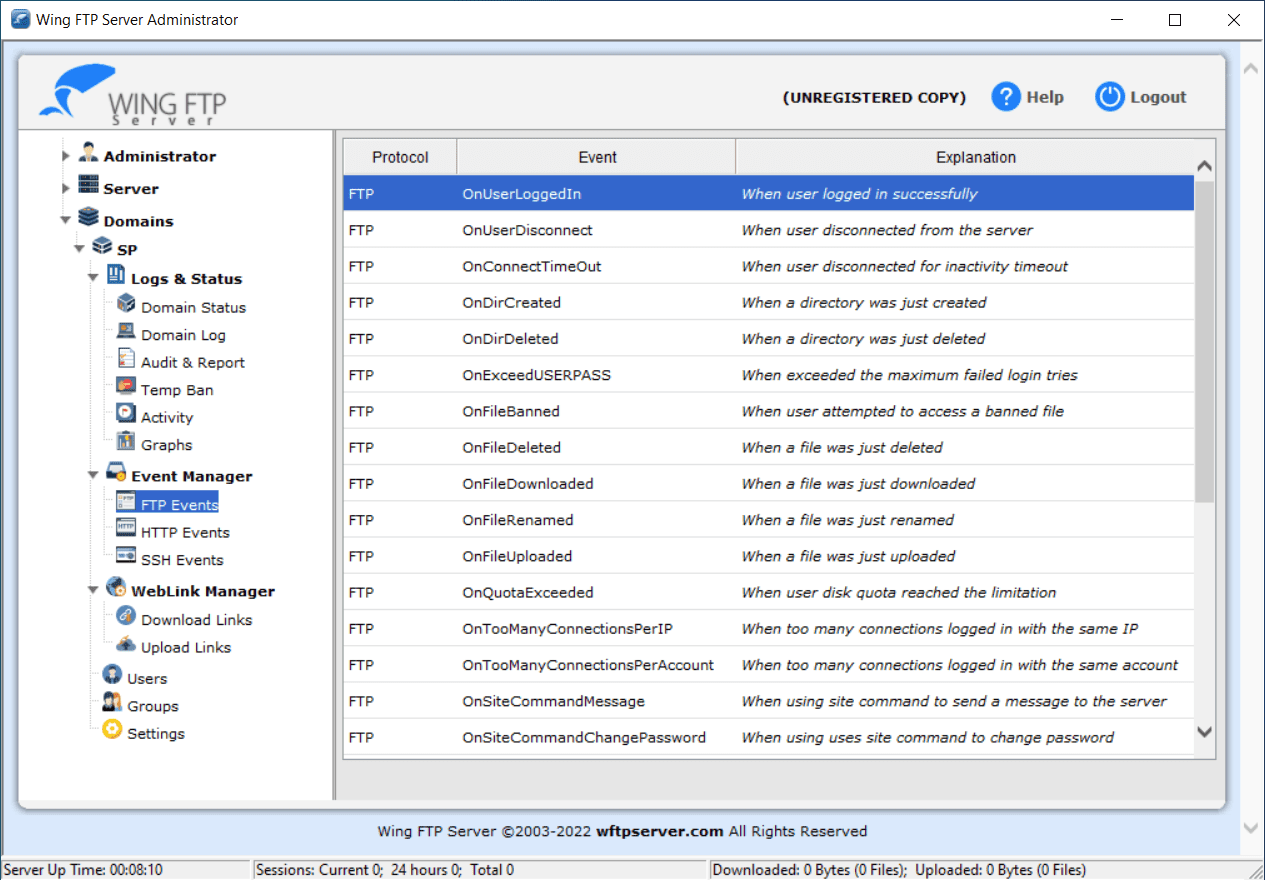Screen dimensions: 1265x880
Task: Select the OnSiteCommandChangePassword event
Action: (x=769, y=737)
